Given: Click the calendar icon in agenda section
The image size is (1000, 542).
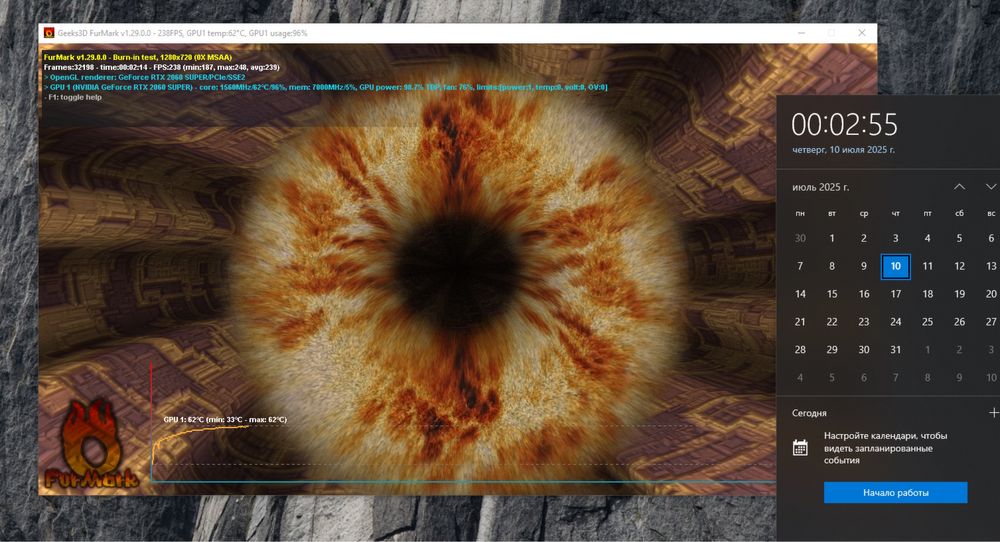Looking at the screenshot, I should (x=800, y=448).
